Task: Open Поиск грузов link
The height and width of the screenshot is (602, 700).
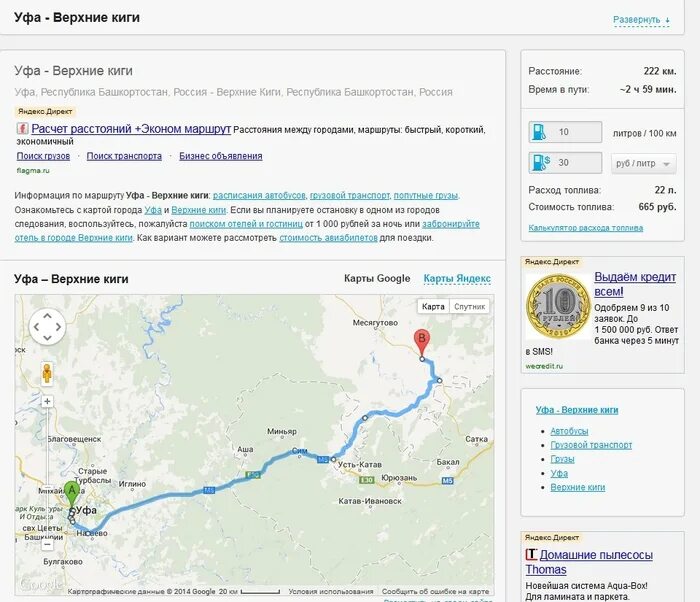Action: click(43, 156)
